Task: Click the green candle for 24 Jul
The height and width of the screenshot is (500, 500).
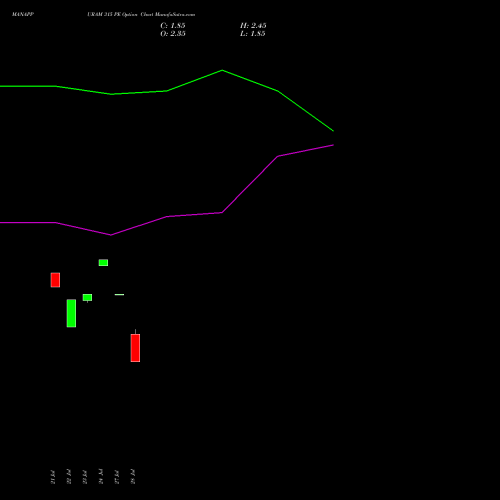Action: tap(103, 263)
